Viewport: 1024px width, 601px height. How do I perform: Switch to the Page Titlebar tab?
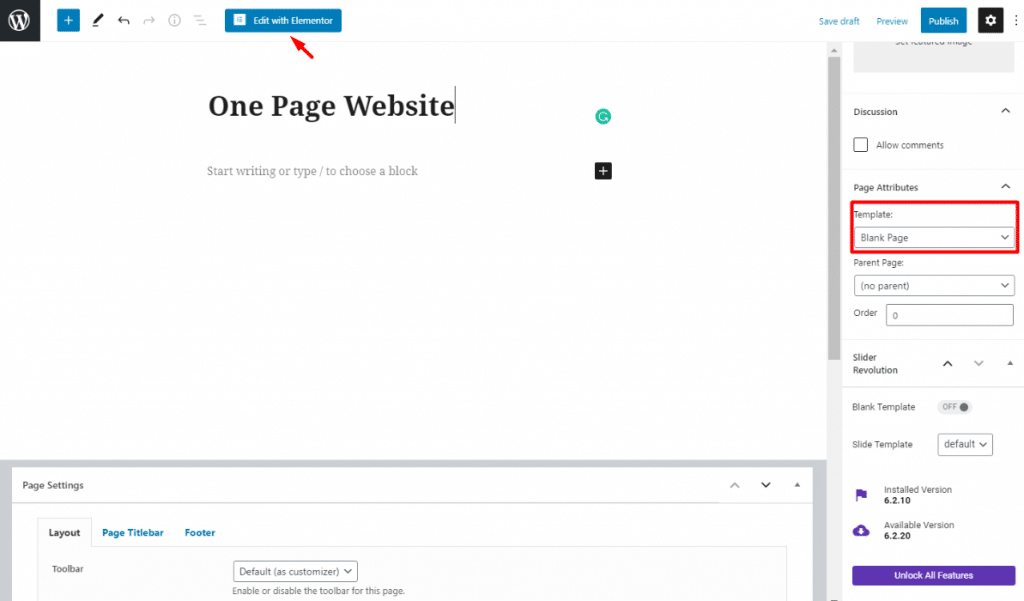tap(132, 533)
